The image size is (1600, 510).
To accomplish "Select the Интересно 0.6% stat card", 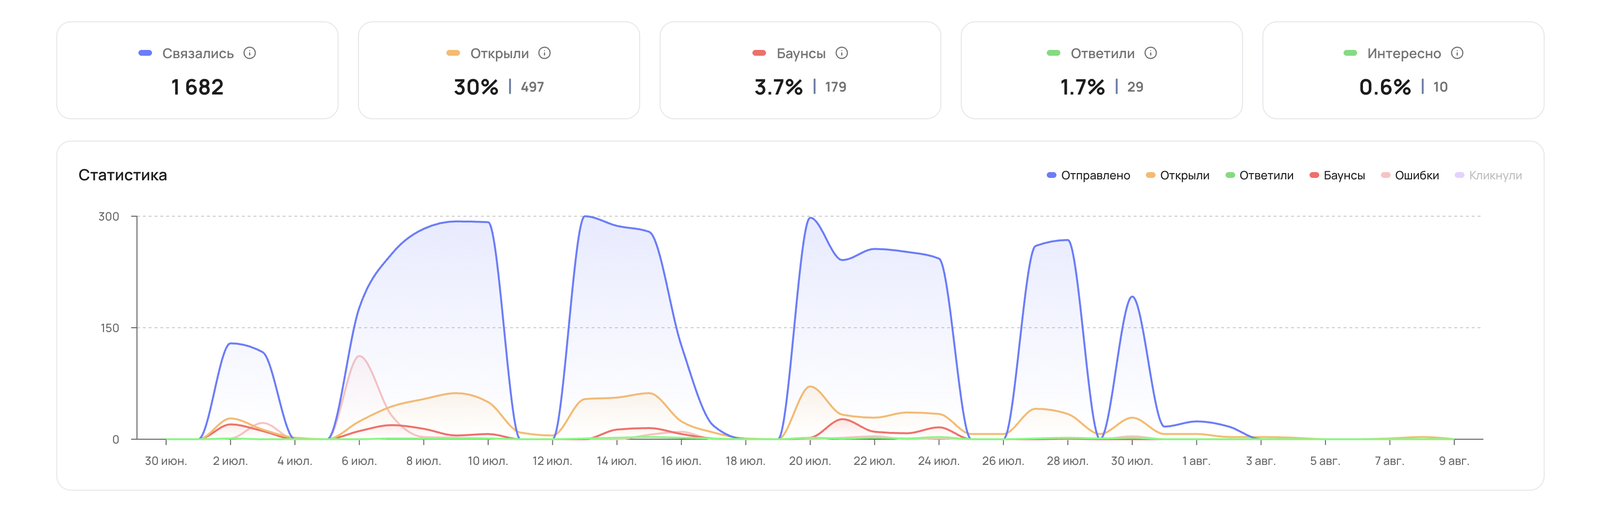I will click(x=1403, y=70).
